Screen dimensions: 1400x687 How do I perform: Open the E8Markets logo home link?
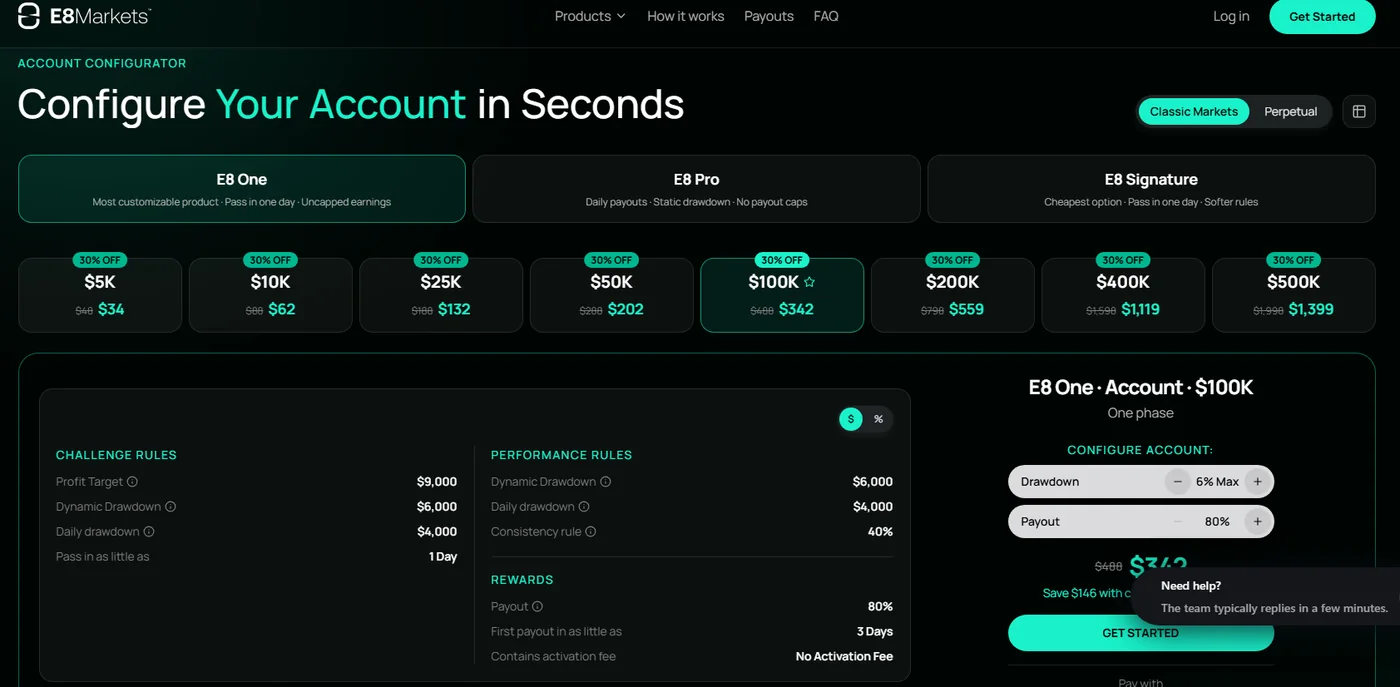point(85,16)
